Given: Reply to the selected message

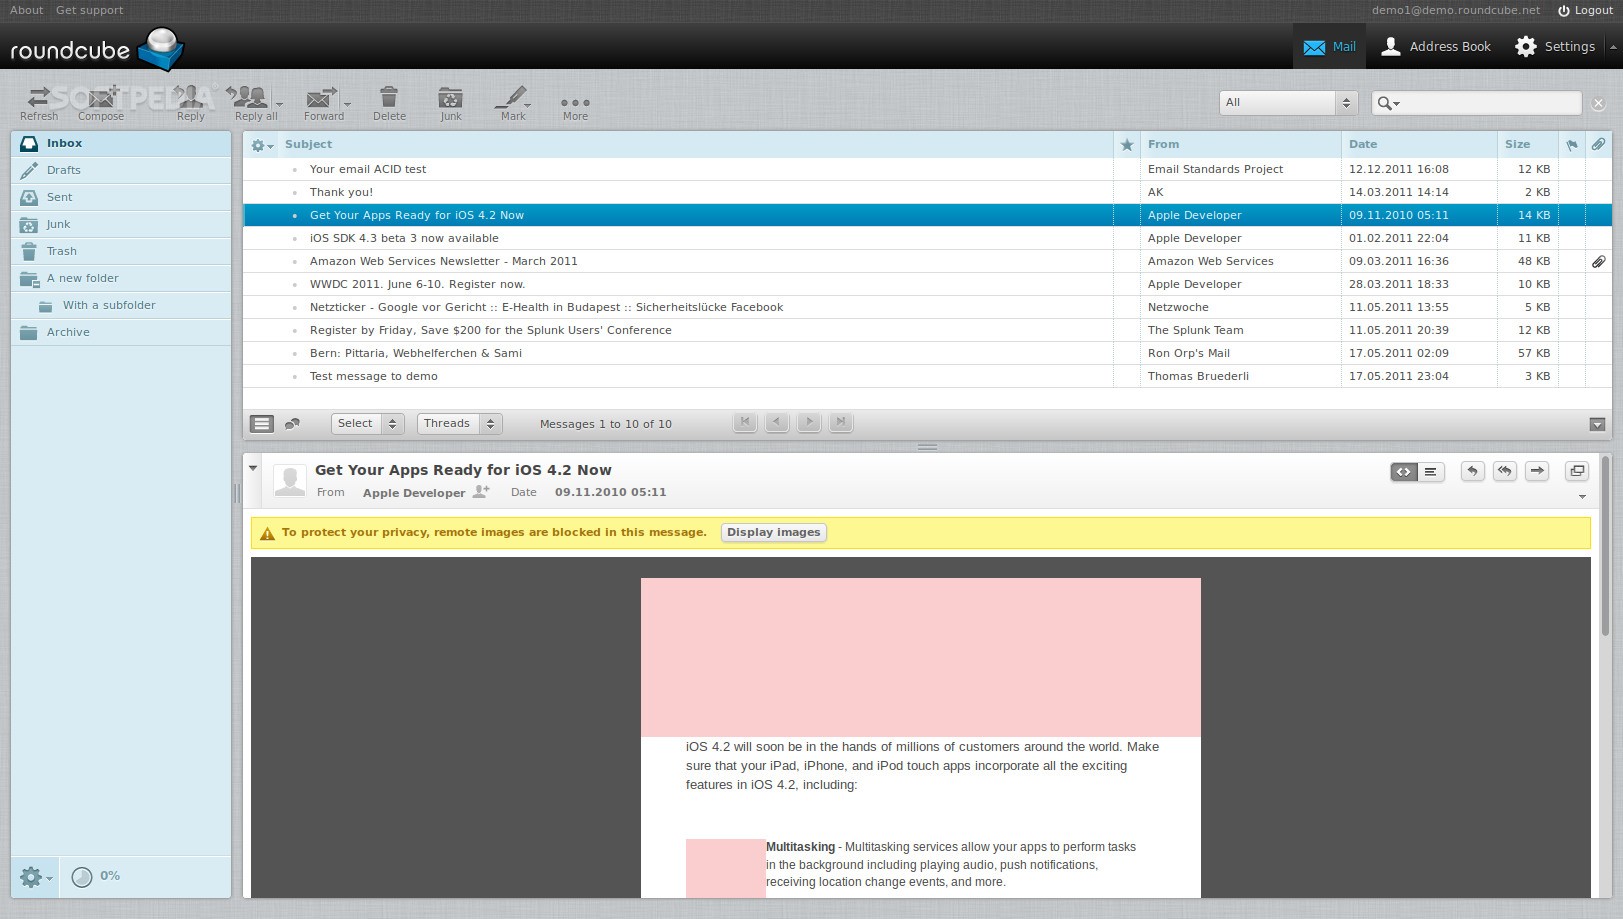Looking at the screenshot, I should (x=190, y=103).
